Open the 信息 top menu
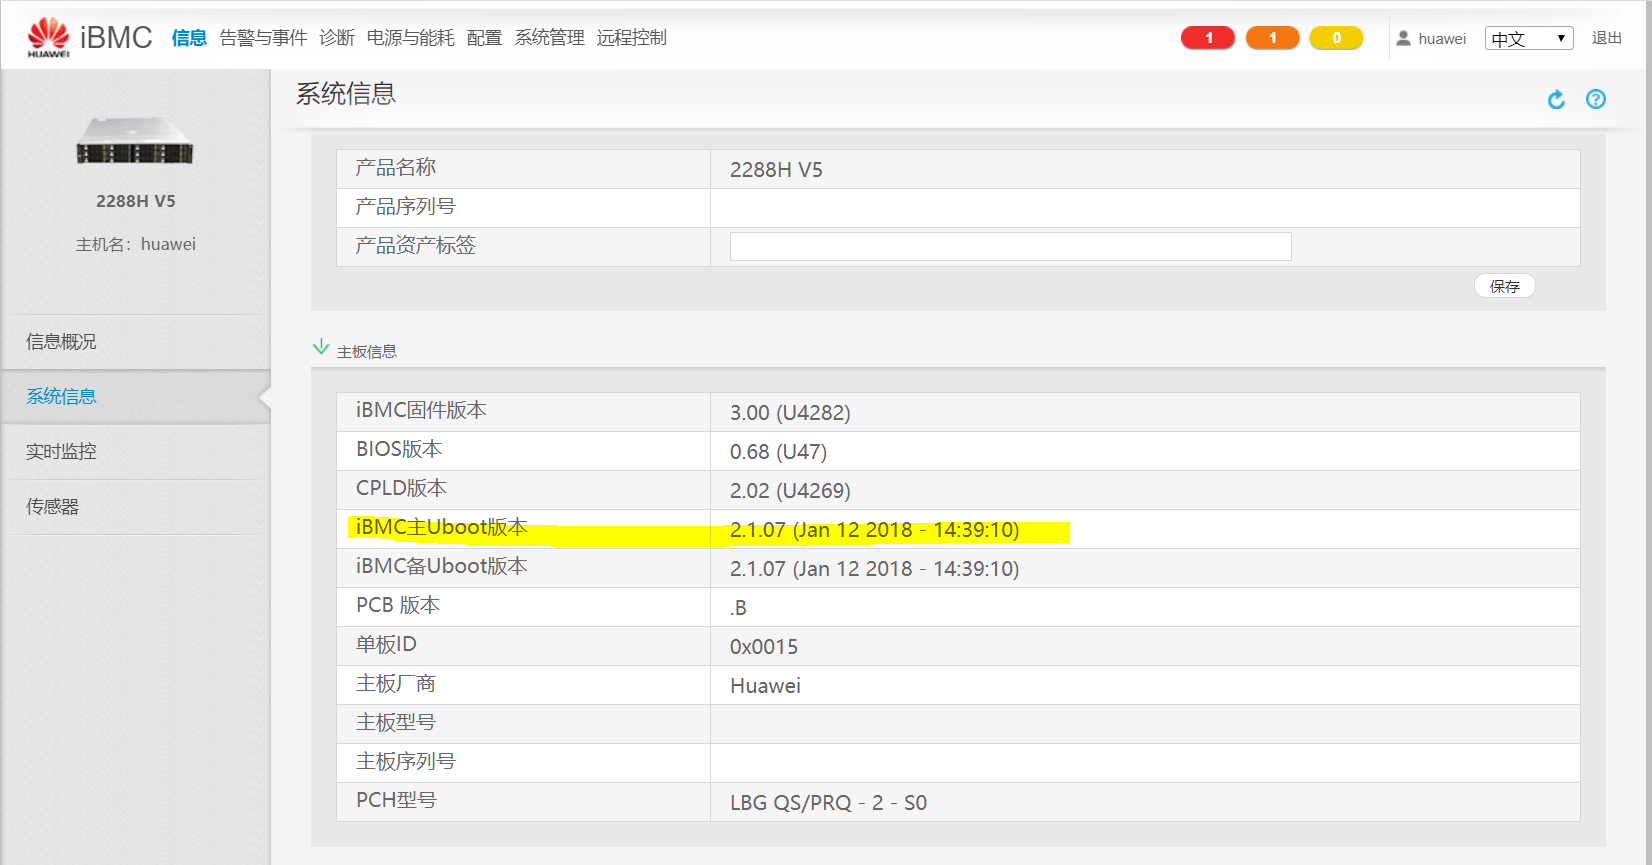Screen dimensions: 1652x865 [189, 38]
